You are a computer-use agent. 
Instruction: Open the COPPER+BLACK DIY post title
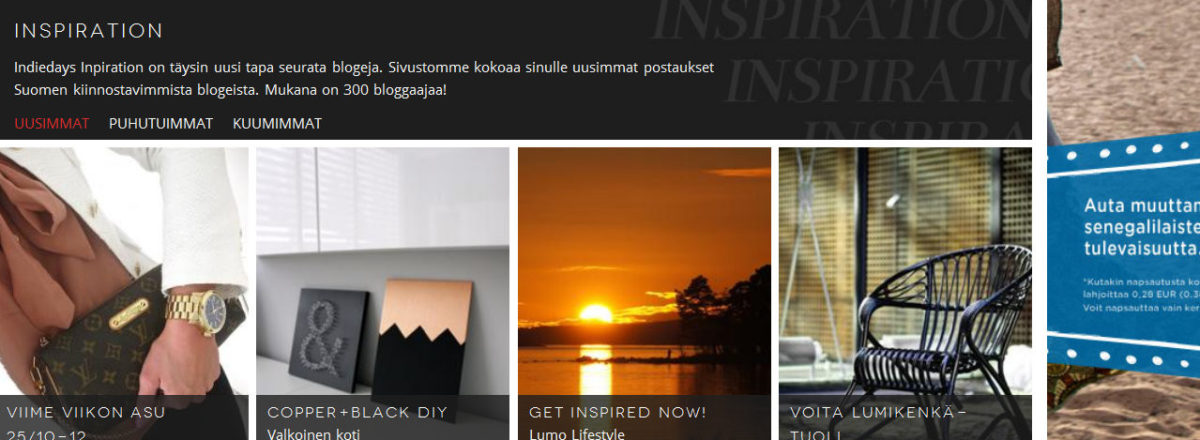tap(357, 412)
